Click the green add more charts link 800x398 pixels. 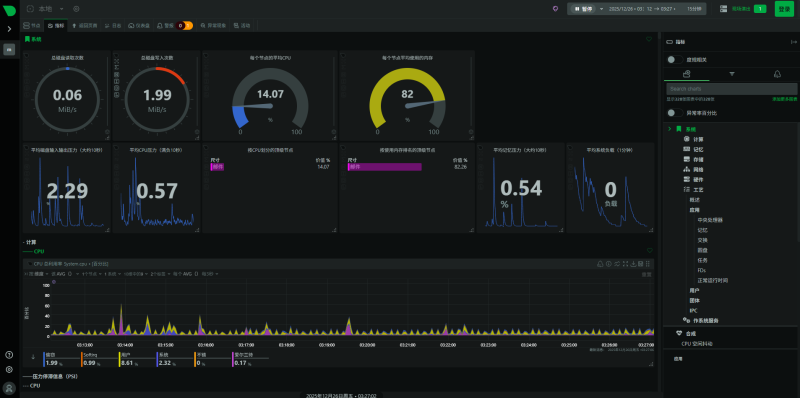tap(785, 99)
